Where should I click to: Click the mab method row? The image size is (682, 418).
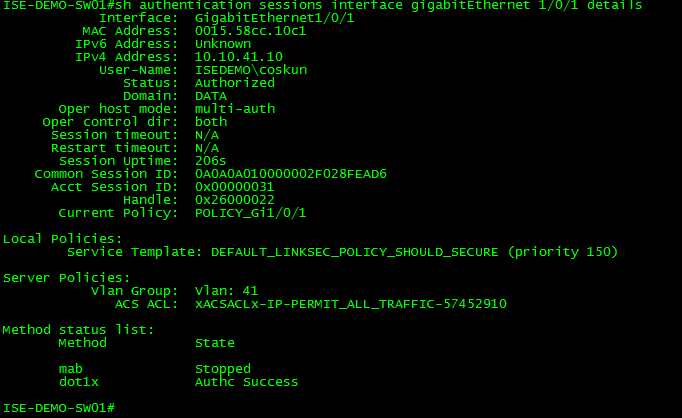155,369
